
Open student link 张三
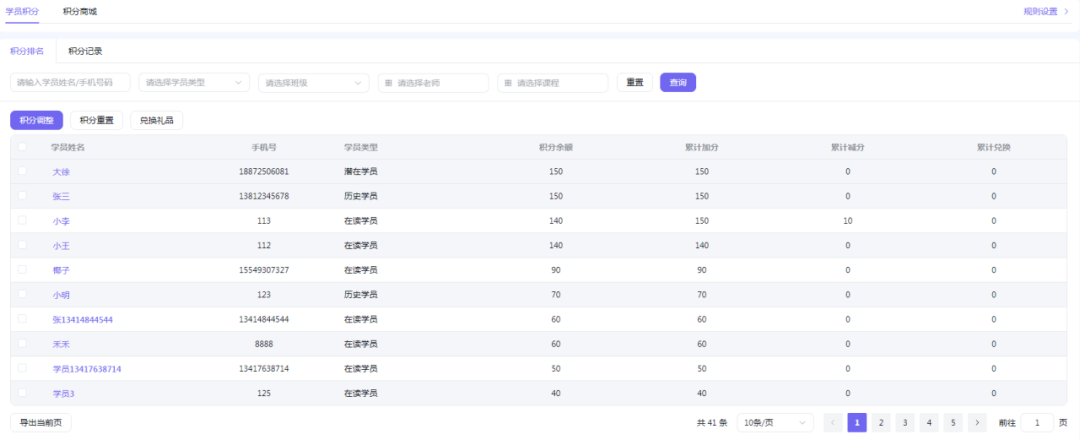coord(61,196)
